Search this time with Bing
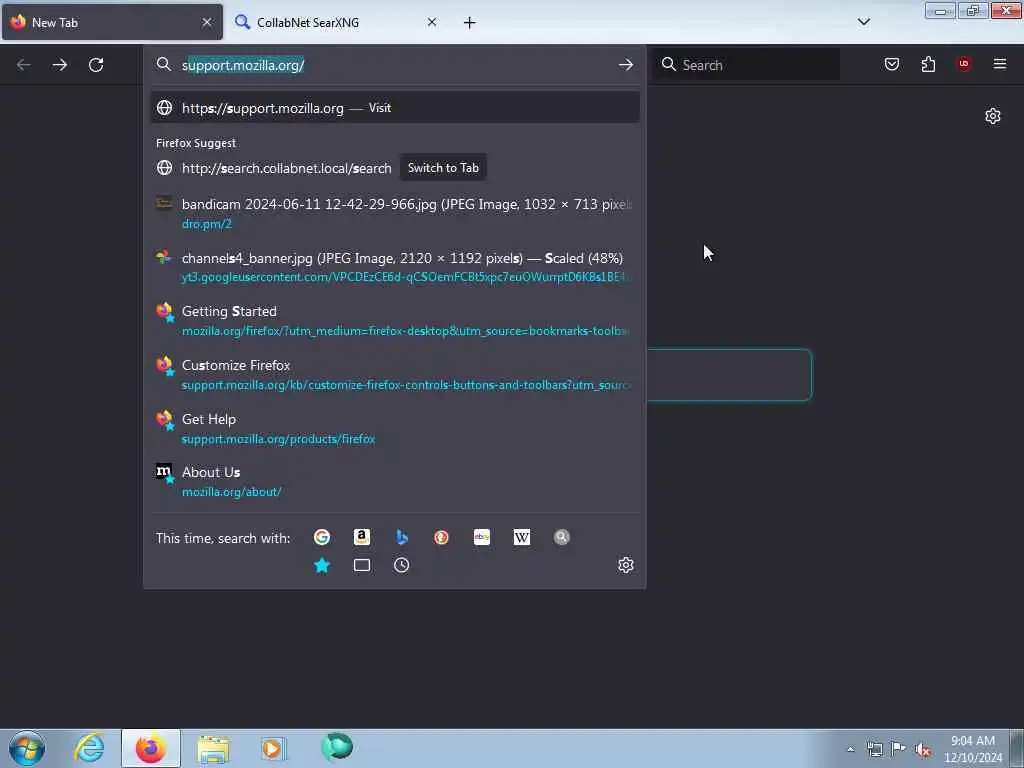The height and width of the screenshot is (768, 1024). click(x=402, y=537)
